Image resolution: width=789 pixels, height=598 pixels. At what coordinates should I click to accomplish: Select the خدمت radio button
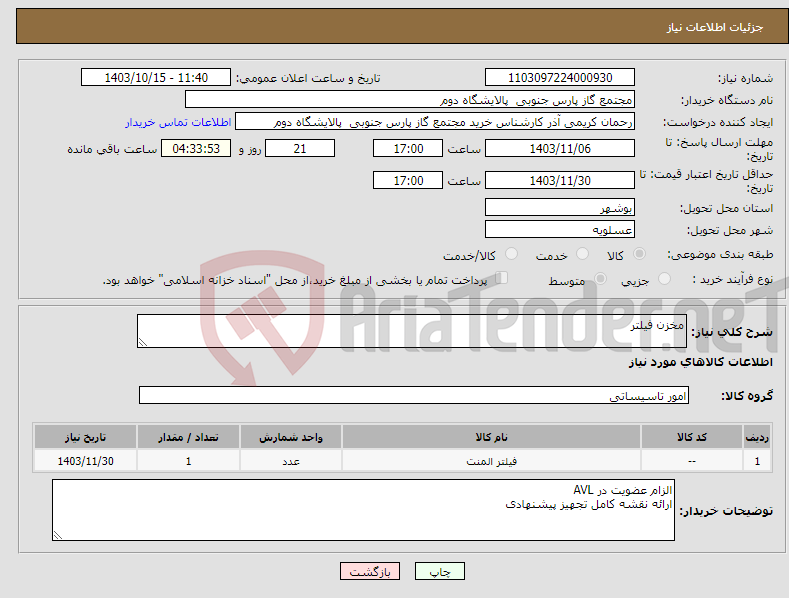[582, 254]
